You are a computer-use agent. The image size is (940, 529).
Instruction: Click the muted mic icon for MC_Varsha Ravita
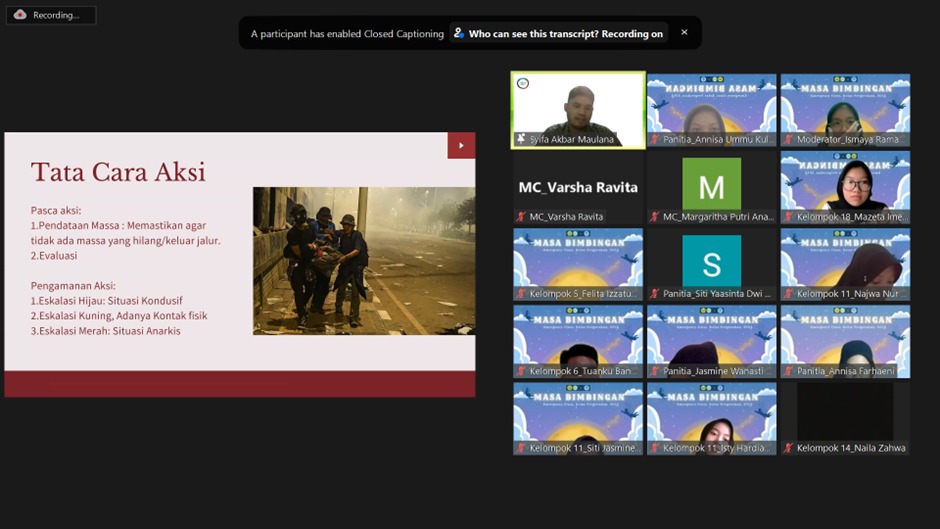pyautogui.click(x=521, y=217)
